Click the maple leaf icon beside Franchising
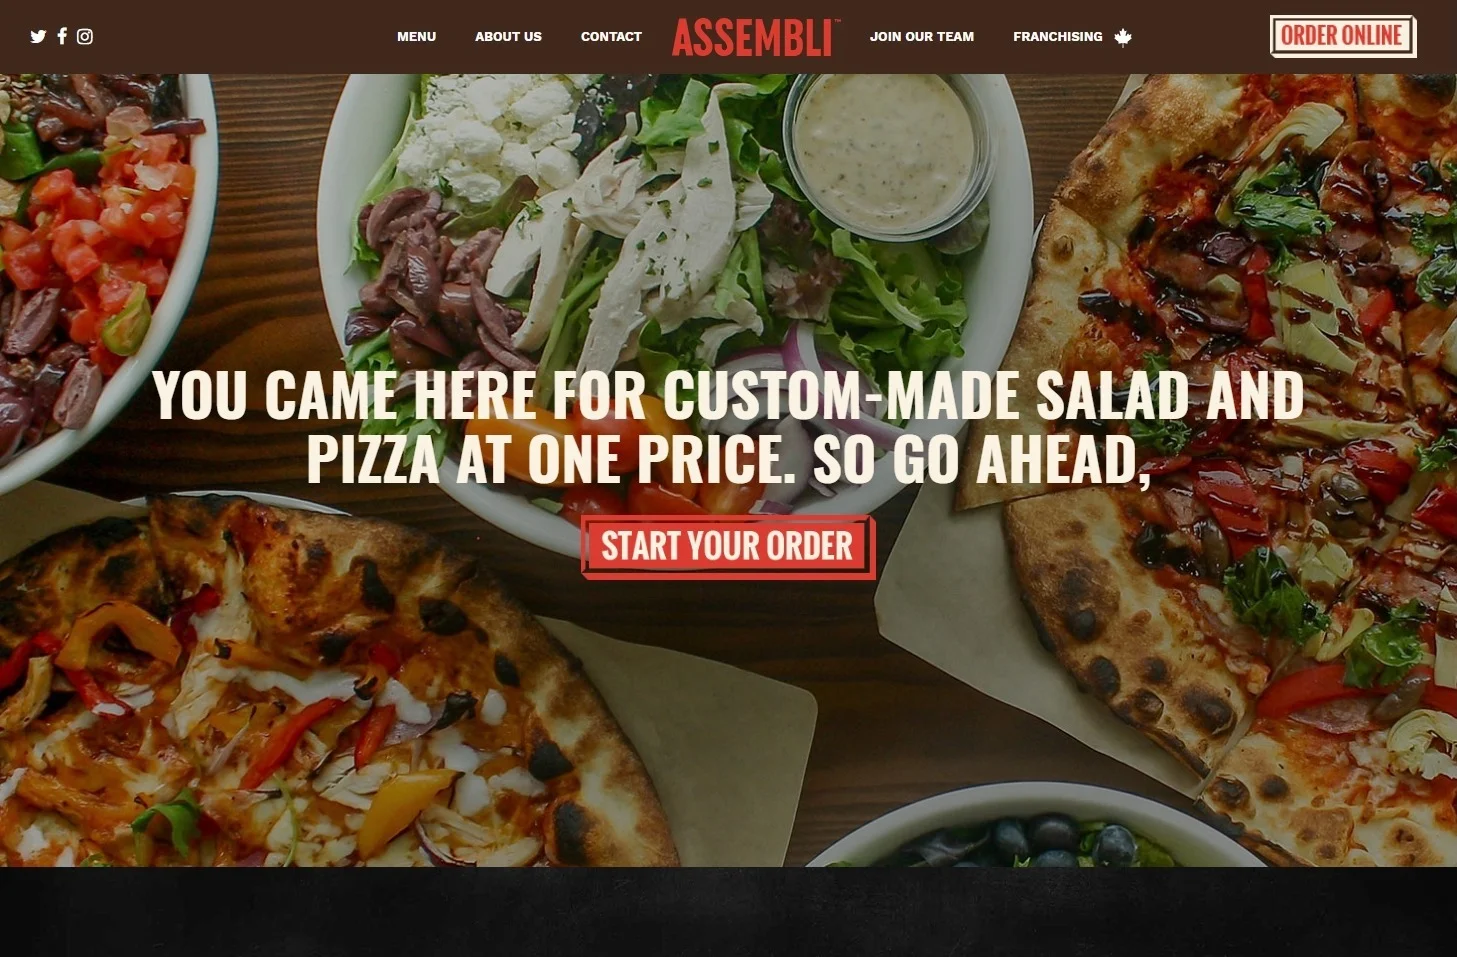The image size is (1457, 957). tap(1123, 38)
